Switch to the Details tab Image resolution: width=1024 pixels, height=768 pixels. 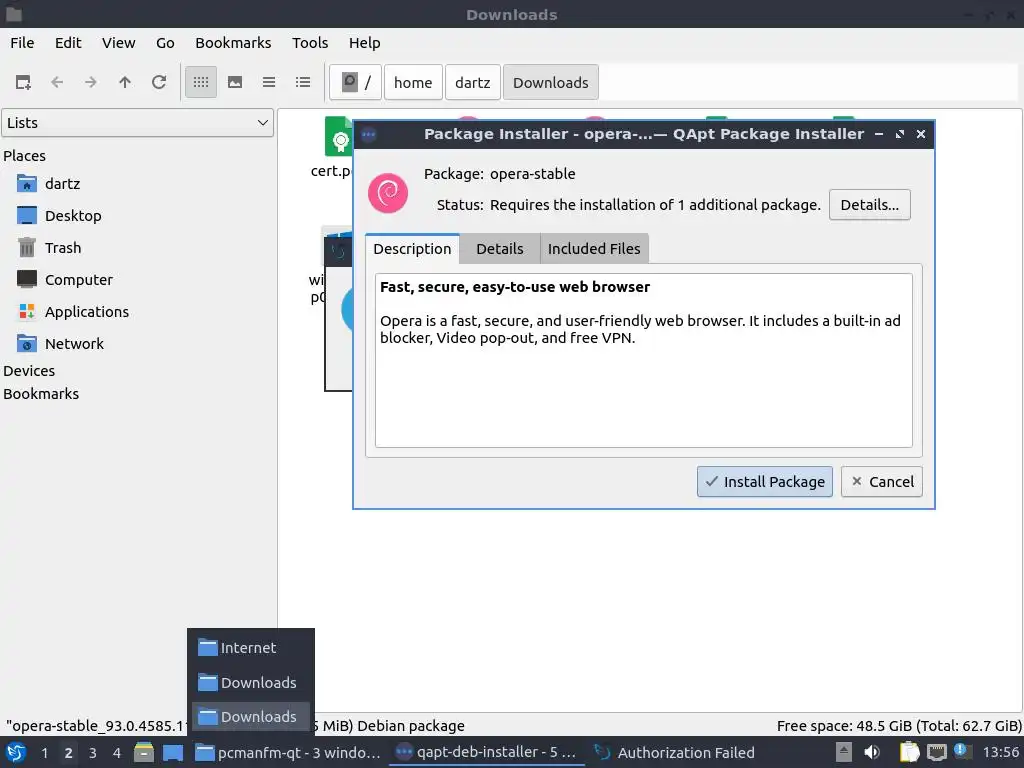tap(500, 249)
